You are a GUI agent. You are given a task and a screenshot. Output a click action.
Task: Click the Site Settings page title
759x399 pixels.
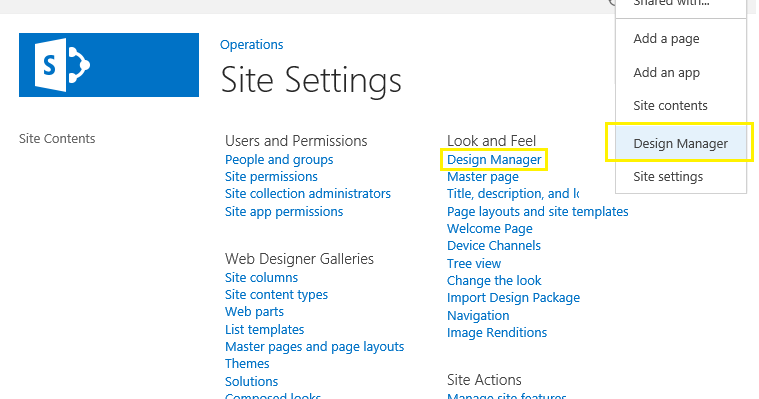(311, 80)
